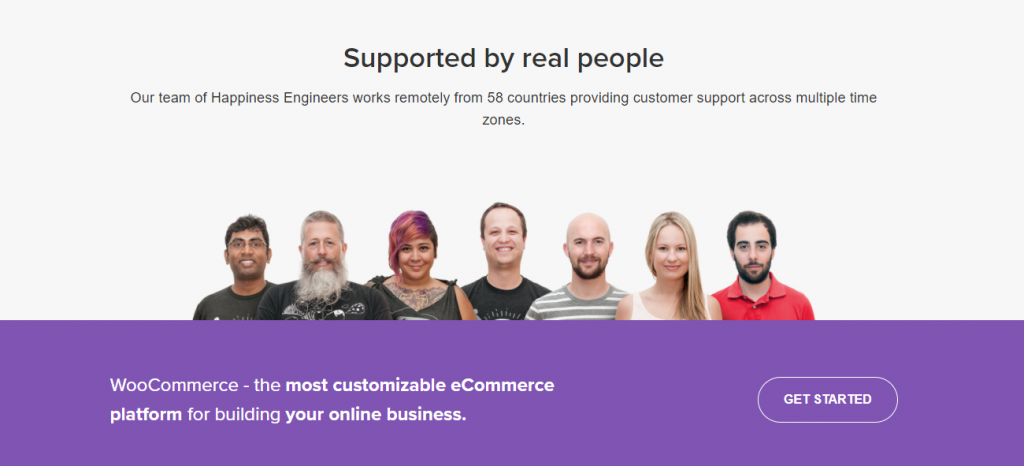Click the GET STARTED button
Viewport: 1024px width, 466px height.
tap(827, 399)
